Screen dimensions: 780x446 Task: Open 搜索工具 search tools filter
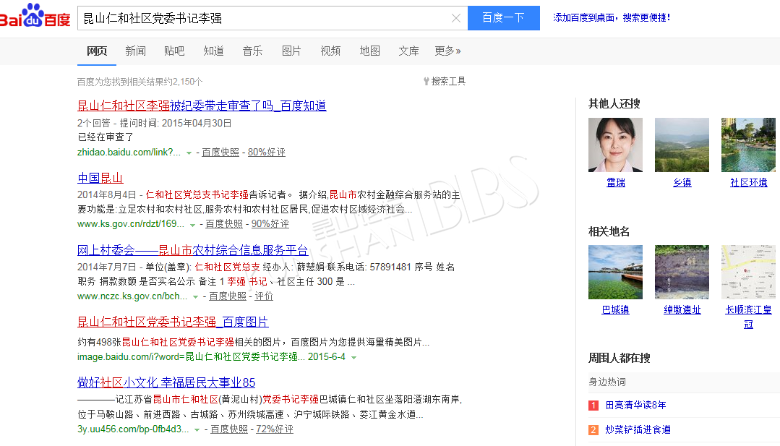pyautogui.click(x=444, y=81)
